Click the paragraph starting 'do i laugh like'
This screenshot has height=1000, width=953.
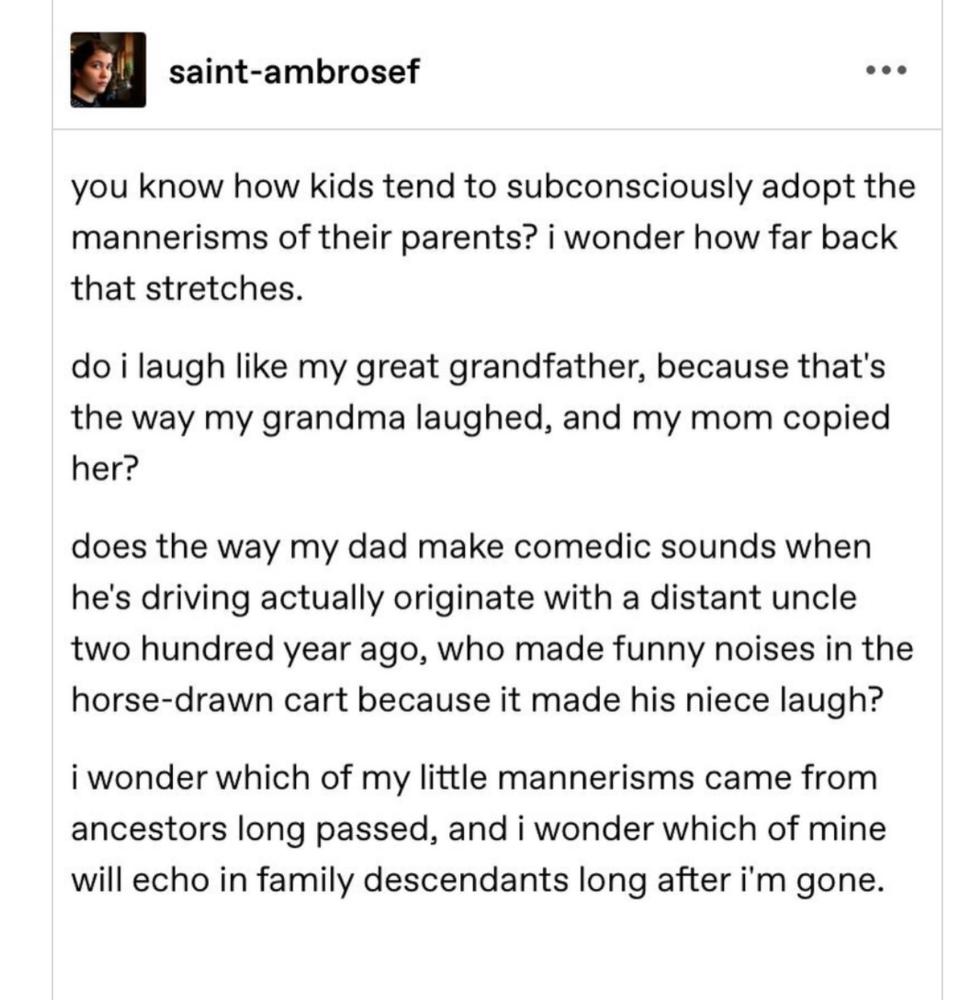coord(480,418)
